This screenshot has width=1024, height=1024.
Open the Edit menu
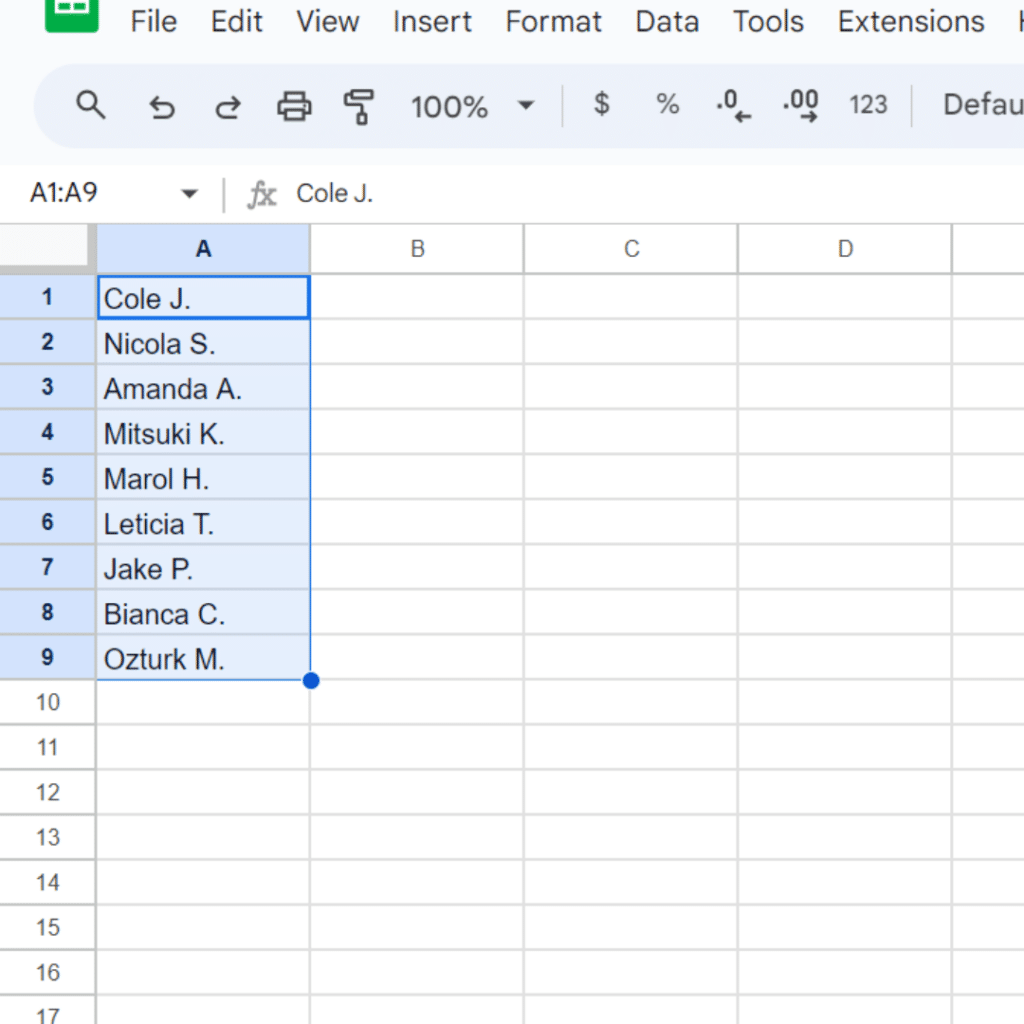coord(236,22)
